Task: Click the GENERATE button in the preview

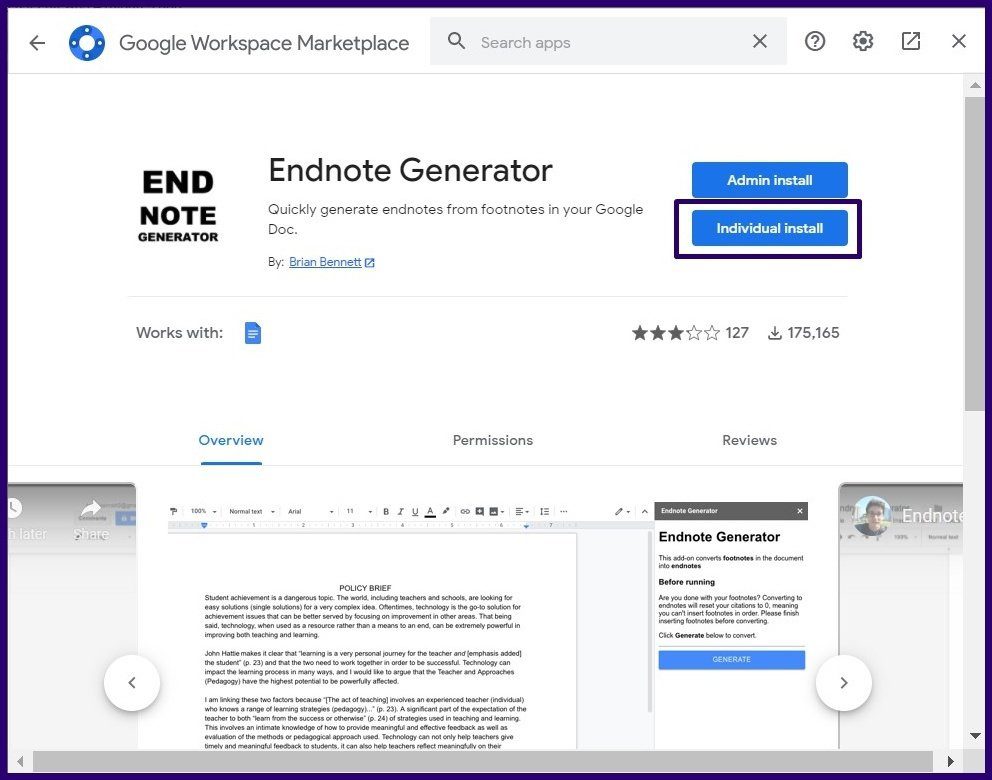Action: click(x=731, y=660)
